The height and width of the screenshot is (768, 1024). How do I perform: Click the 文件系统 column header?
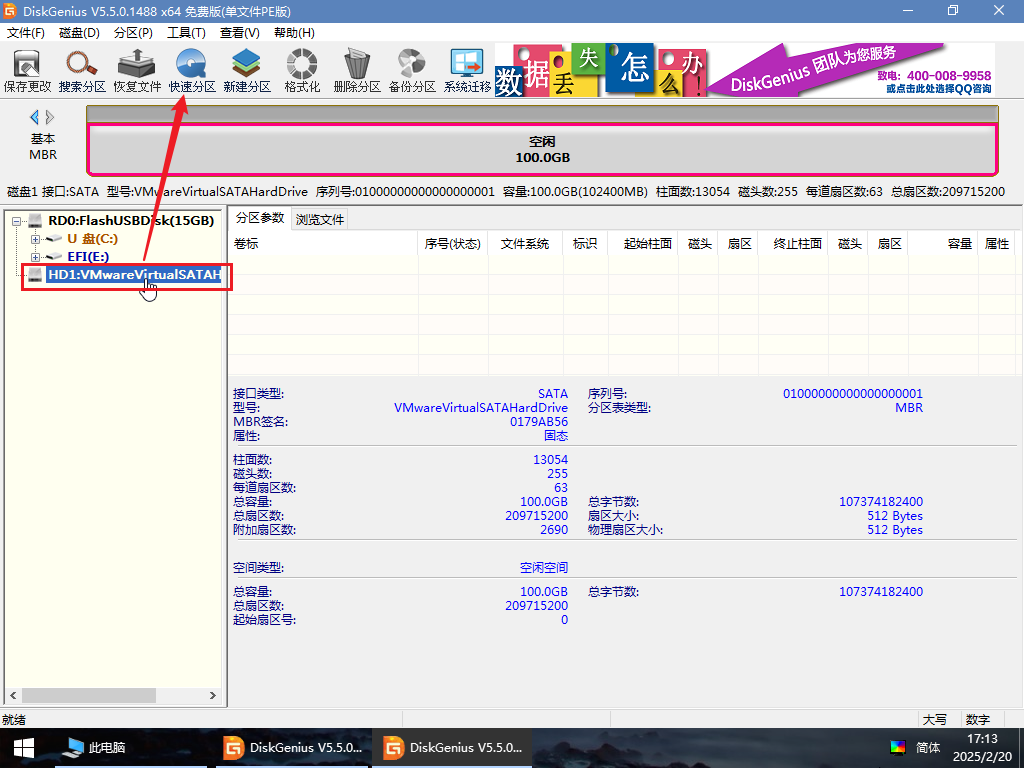tap(525, 244)
